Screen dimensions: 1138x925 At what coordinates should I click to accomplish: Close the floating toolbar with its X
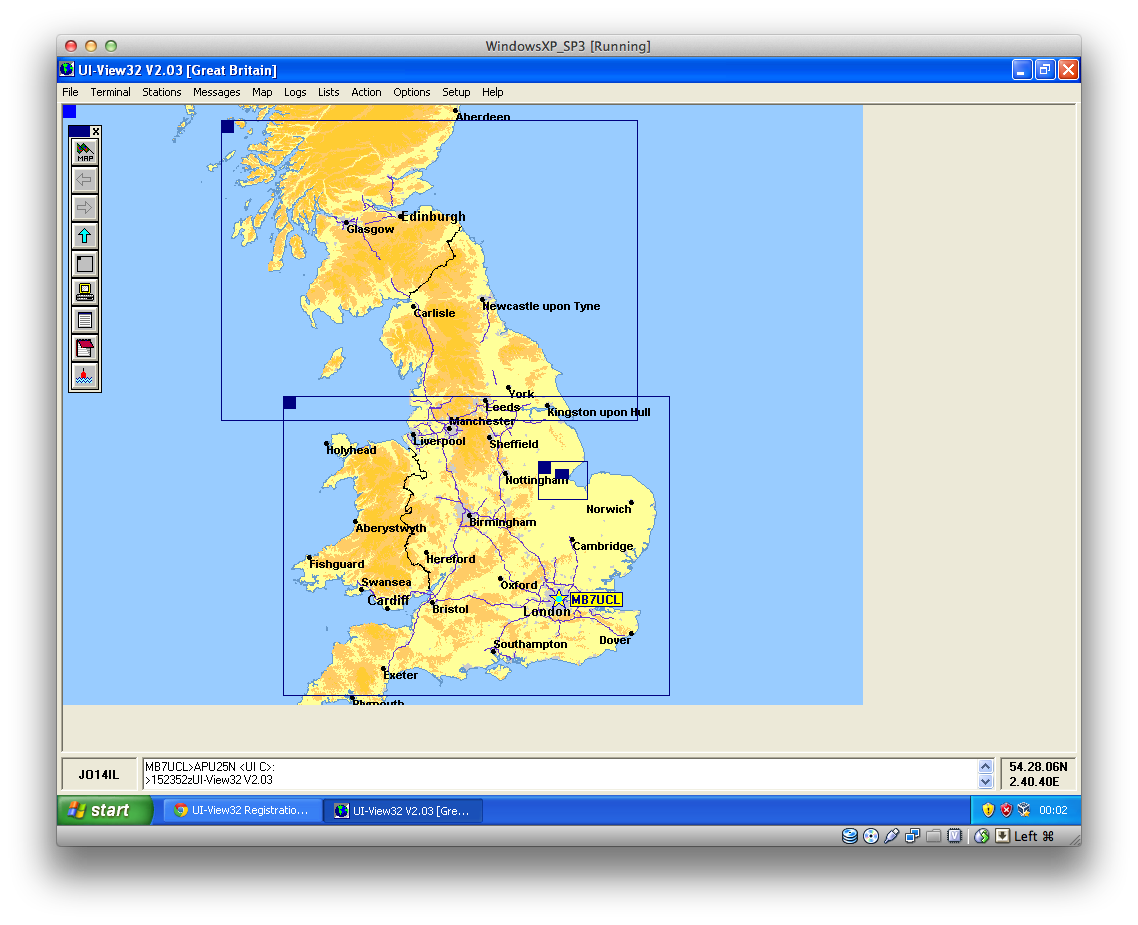95,131
